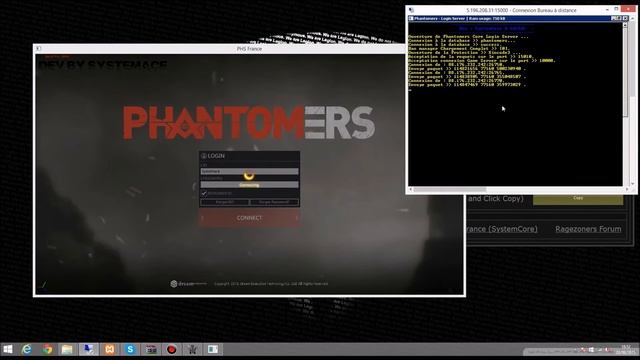Image resolution: width=640 pixels, height=360 pixels.
Task: Click the PHS France window title bar
Action: (249, 49)
